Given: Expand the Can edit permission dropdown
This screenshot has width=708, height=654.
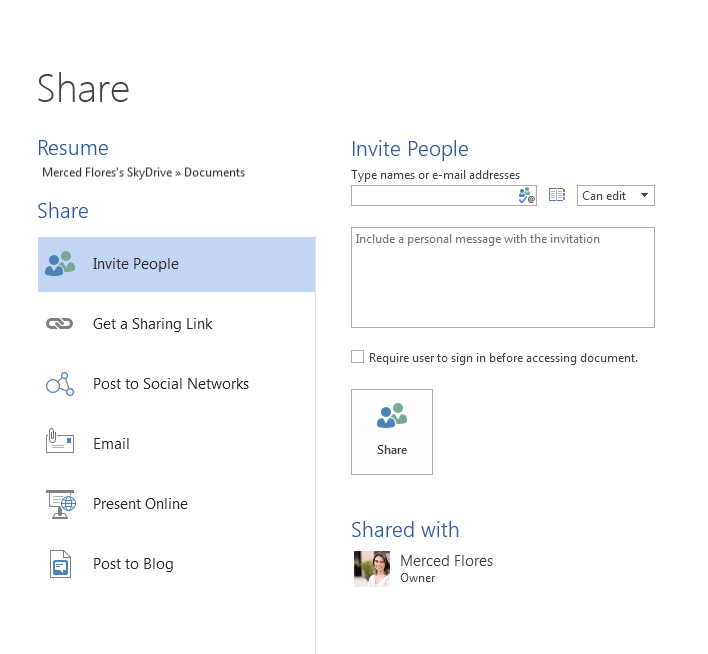Looking at the screenshot, I should 615,196.
